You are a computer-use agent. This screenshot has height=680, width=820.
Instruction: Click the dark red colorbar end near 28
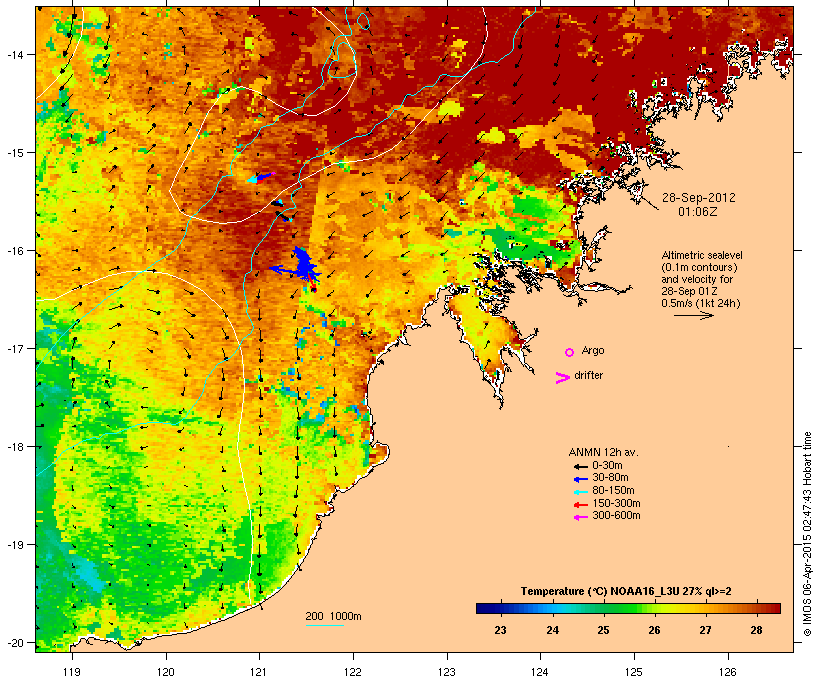point(769,608)
